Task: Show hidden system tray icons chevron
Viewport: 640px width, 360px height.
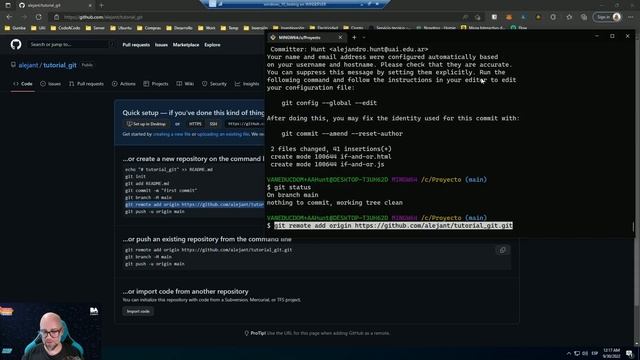Action: point(569,353)
